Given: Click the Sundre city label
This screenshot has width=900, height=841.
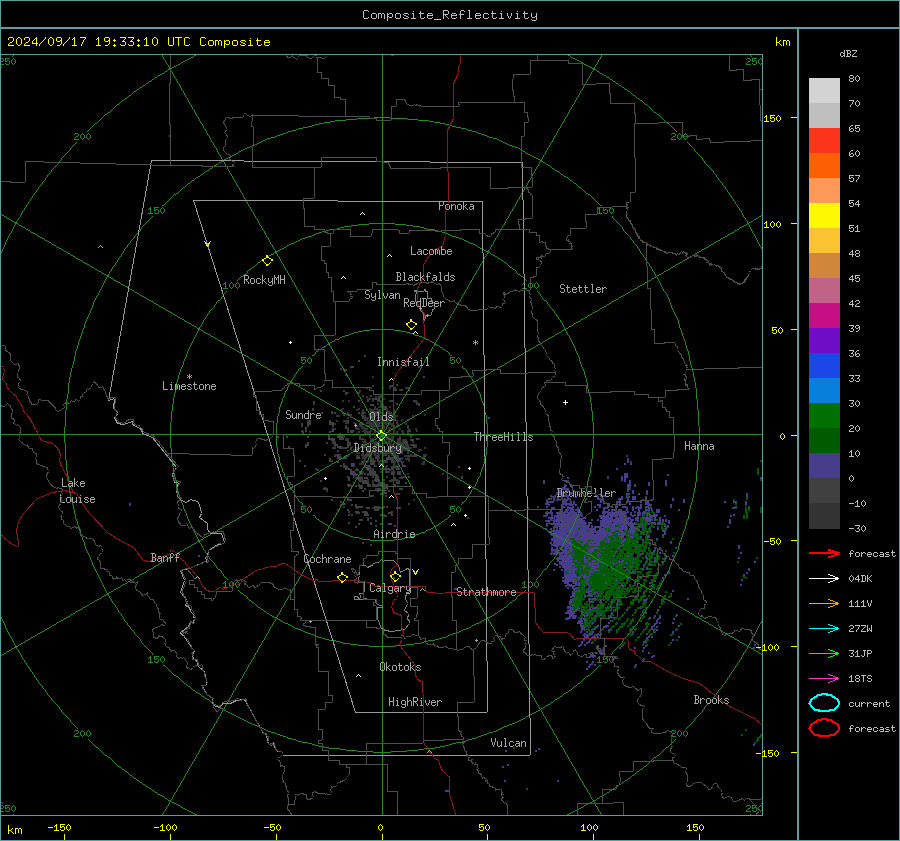Looking at the screenshot, I should pyautogui.click(x=303, y=415).
